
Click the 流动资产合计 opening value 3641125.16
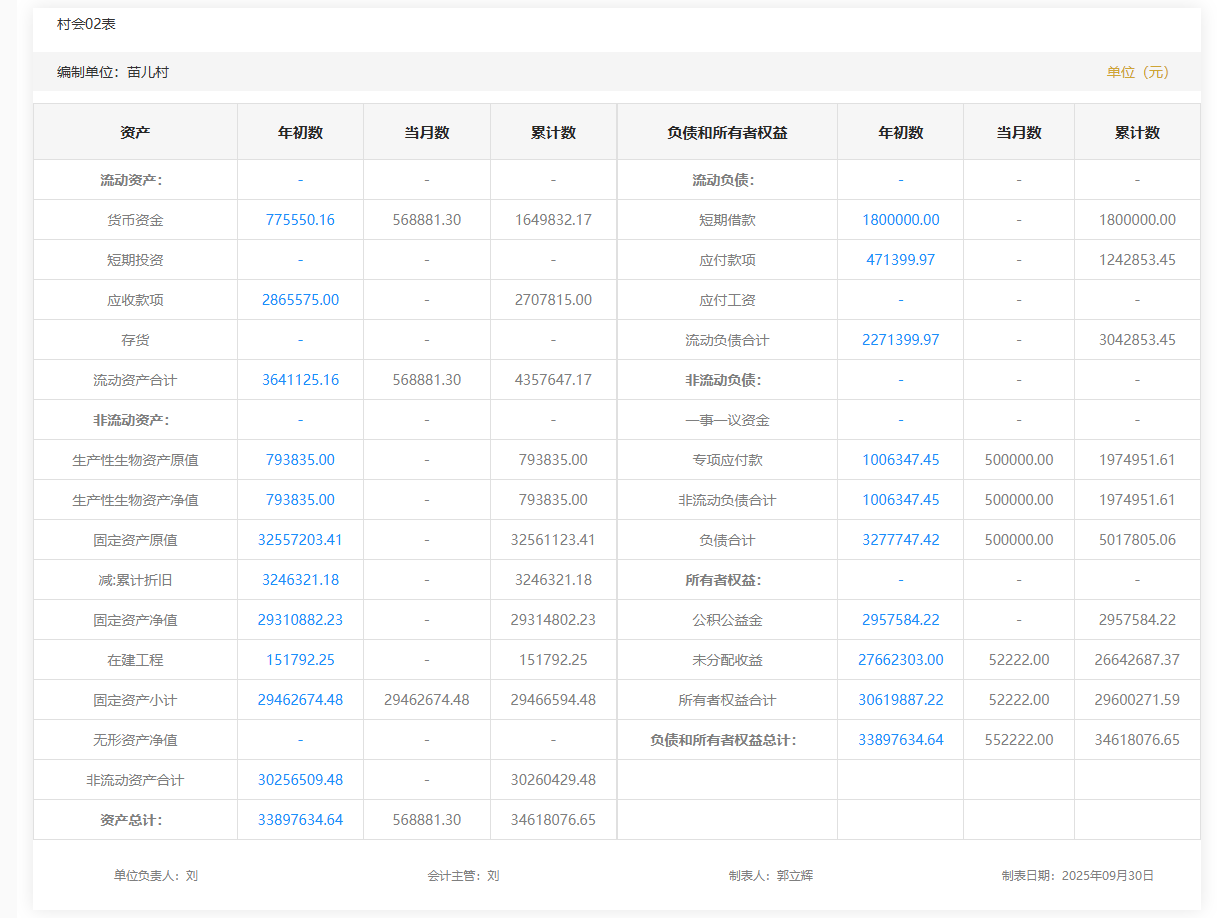(x=300, y=380)
